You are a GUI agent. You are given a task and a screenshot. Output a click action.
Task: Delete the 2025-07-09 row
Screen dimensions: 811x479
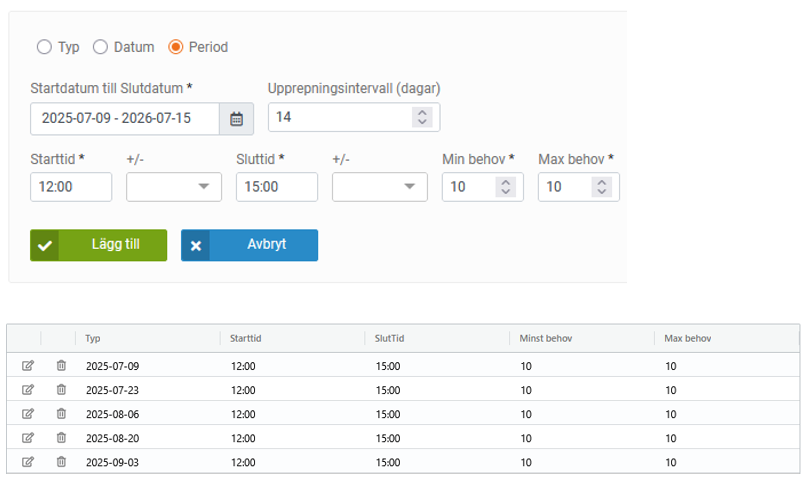tap(61, 366)
